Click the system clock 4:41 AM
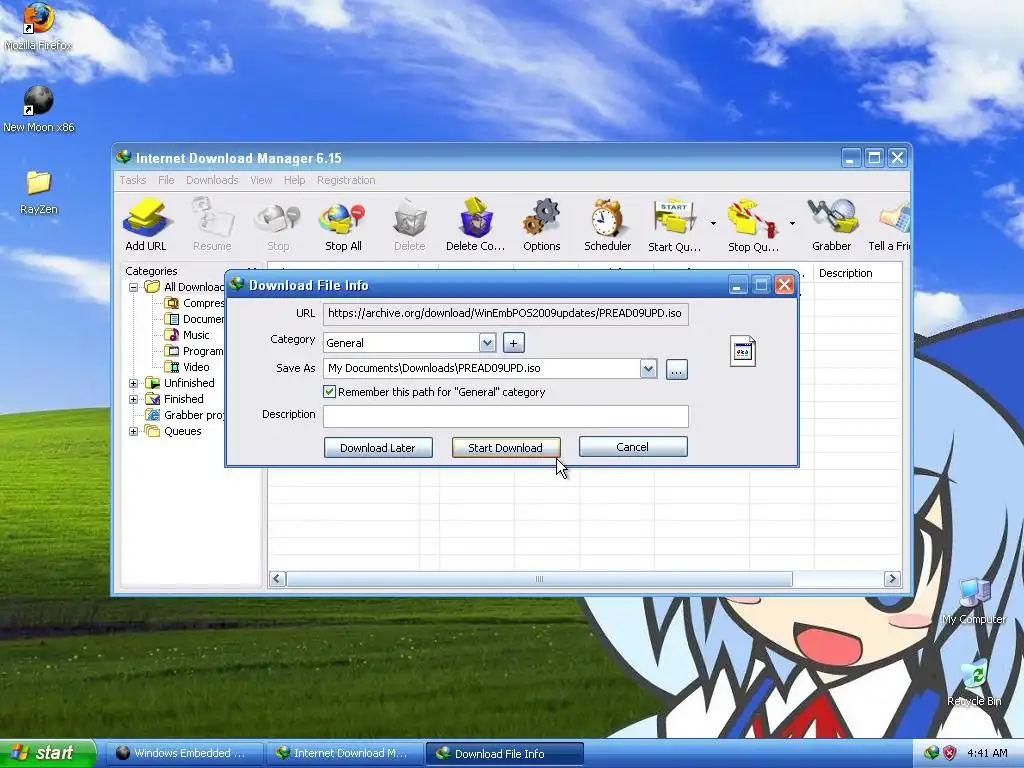1024x768 pixels. pyautogui.click(x=987, y=753)
